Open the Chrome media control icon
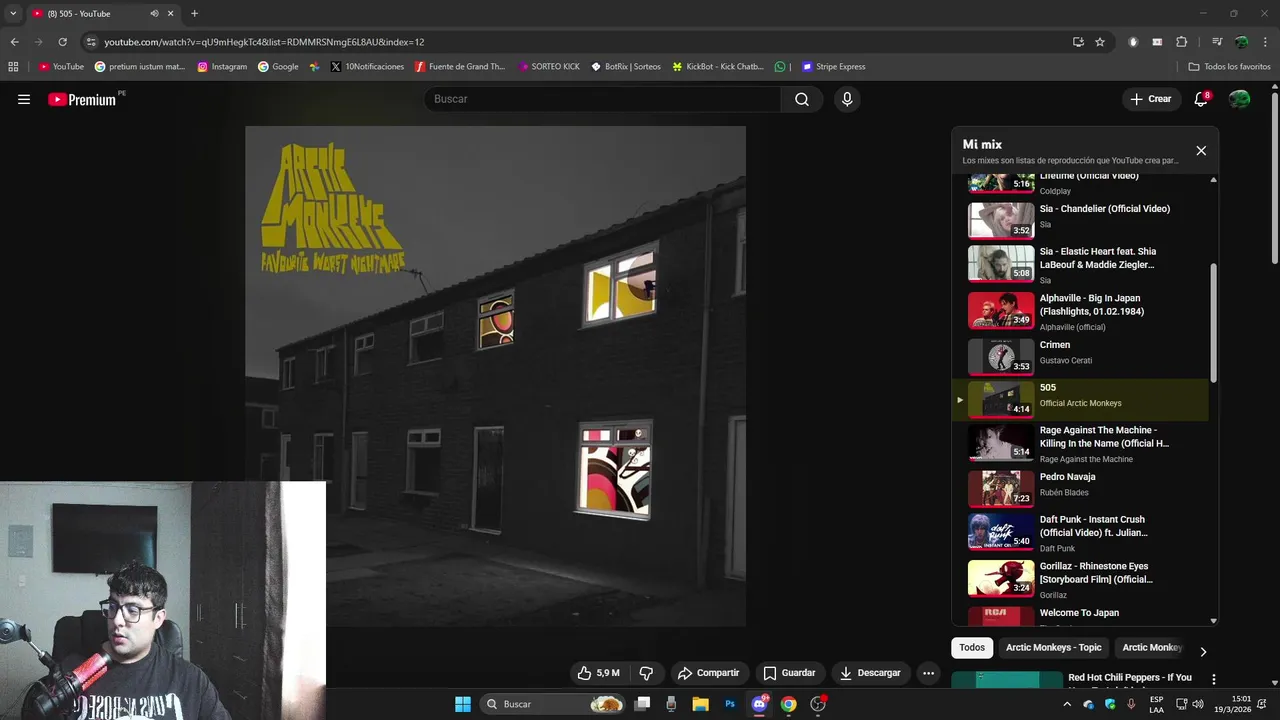 (x=1217, y=42)
